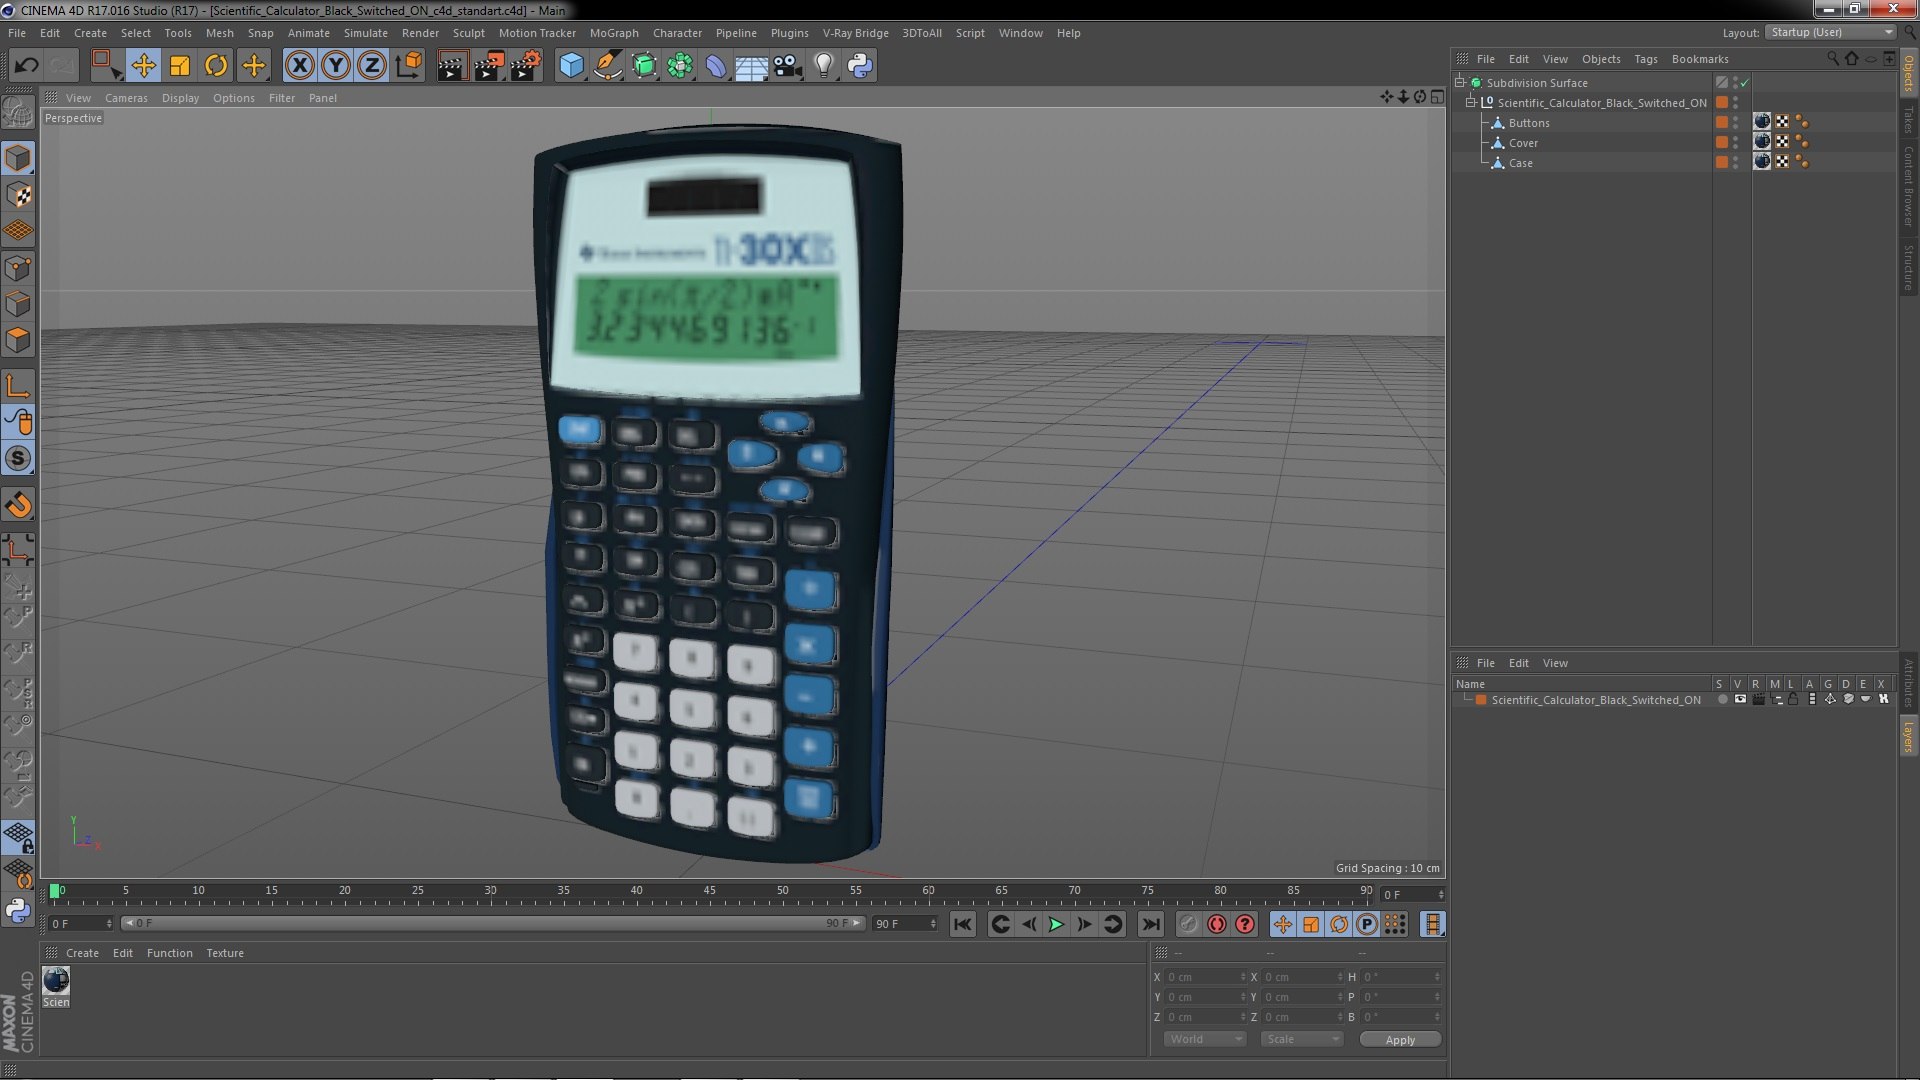Select the Buttons object
This screenshot has width=1920, height=1080.
pyautogui.click(x=1529, y=123)
